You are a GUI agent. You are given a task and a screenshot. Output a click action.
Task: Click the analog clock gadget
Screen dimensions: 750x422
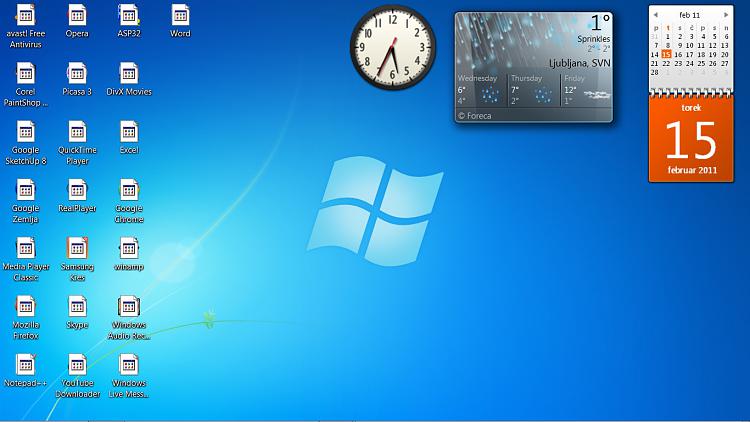(393, 47)
